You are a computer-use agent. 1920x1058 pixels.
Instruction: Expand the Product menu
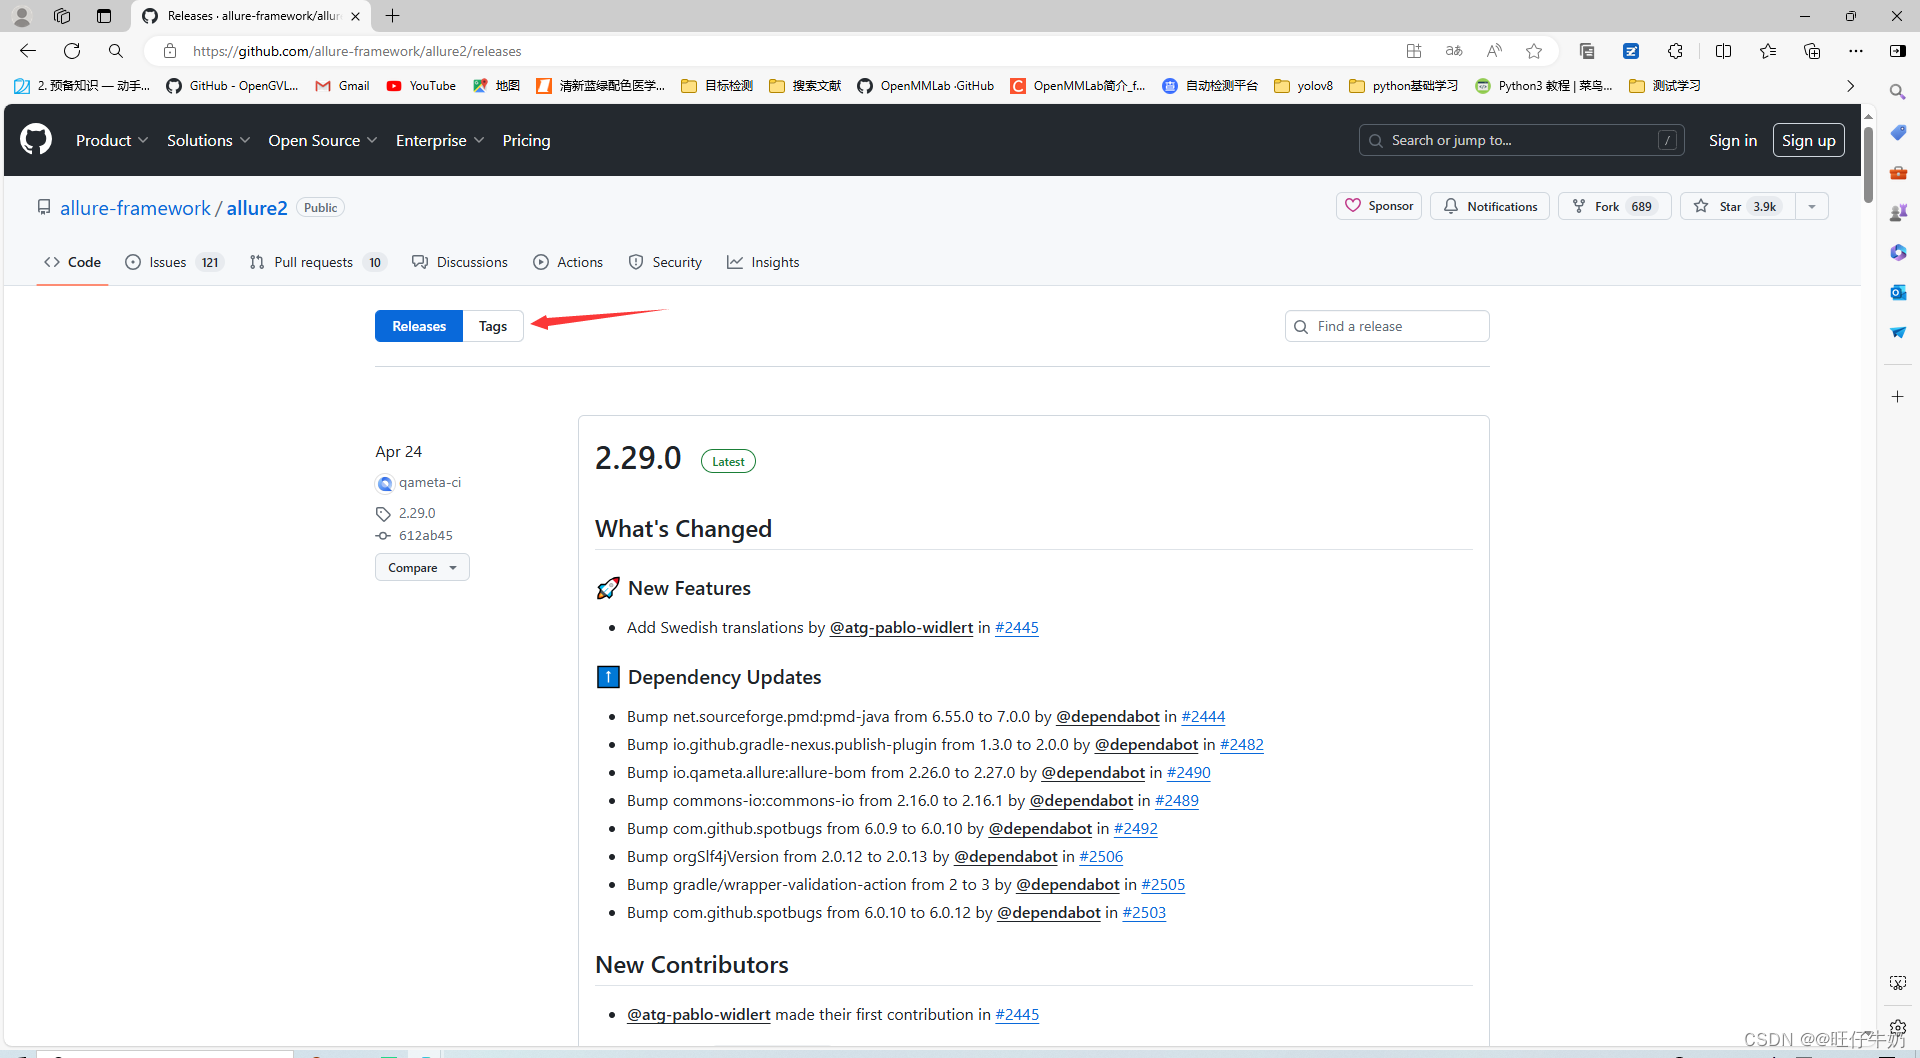(x=112, y=140)
